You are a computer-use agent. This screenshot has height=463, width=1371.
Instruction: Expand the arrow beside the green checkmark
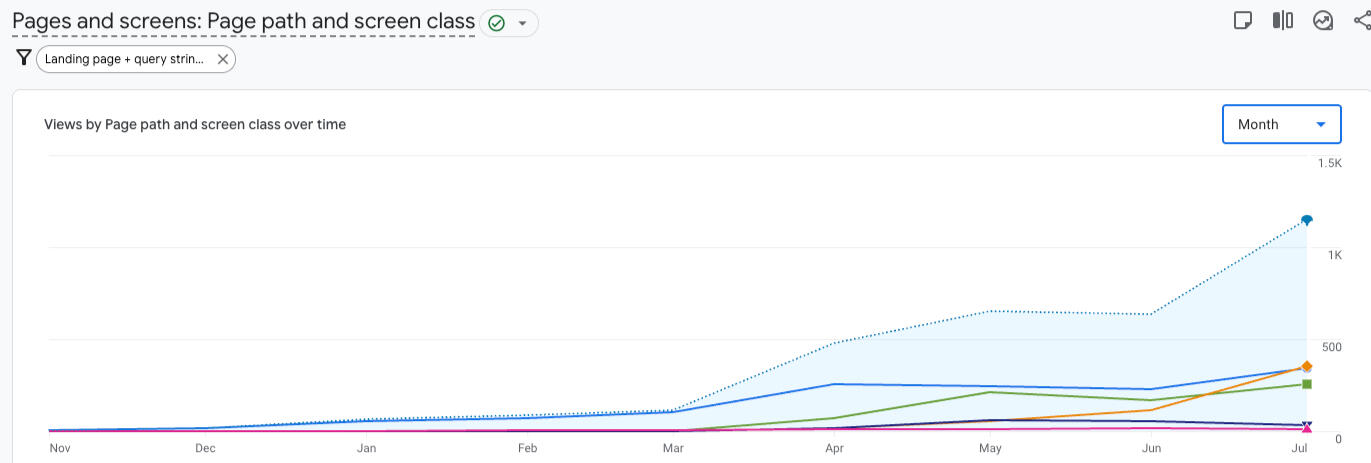coord(522,23)
